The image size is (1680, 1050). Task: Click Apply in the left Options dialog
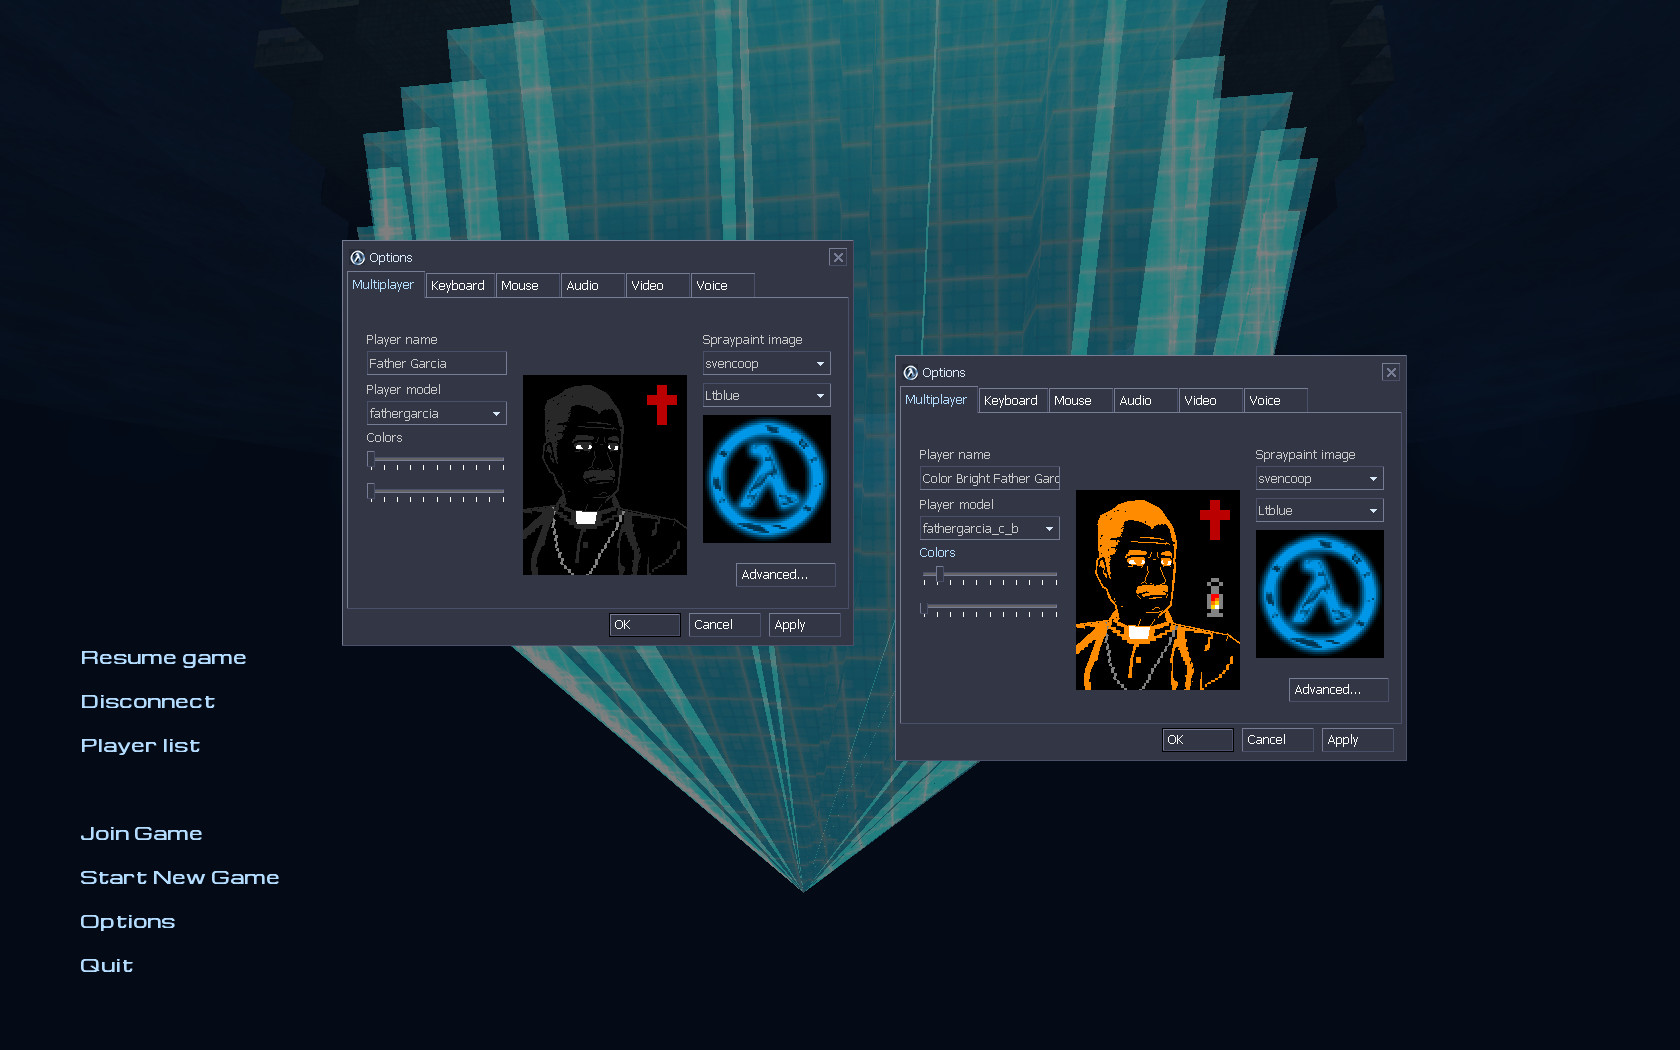[803, 625]
